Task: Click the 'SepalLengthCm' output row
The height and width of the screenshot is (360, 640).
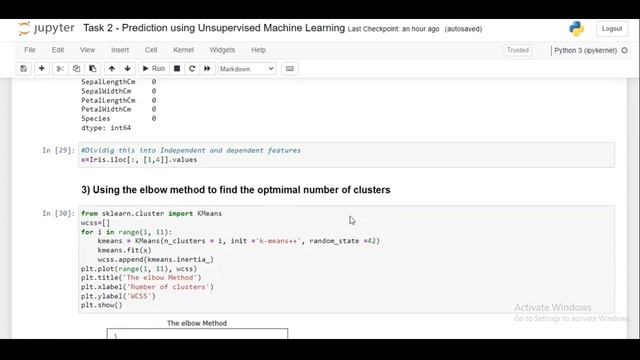Action: [118, 82]
